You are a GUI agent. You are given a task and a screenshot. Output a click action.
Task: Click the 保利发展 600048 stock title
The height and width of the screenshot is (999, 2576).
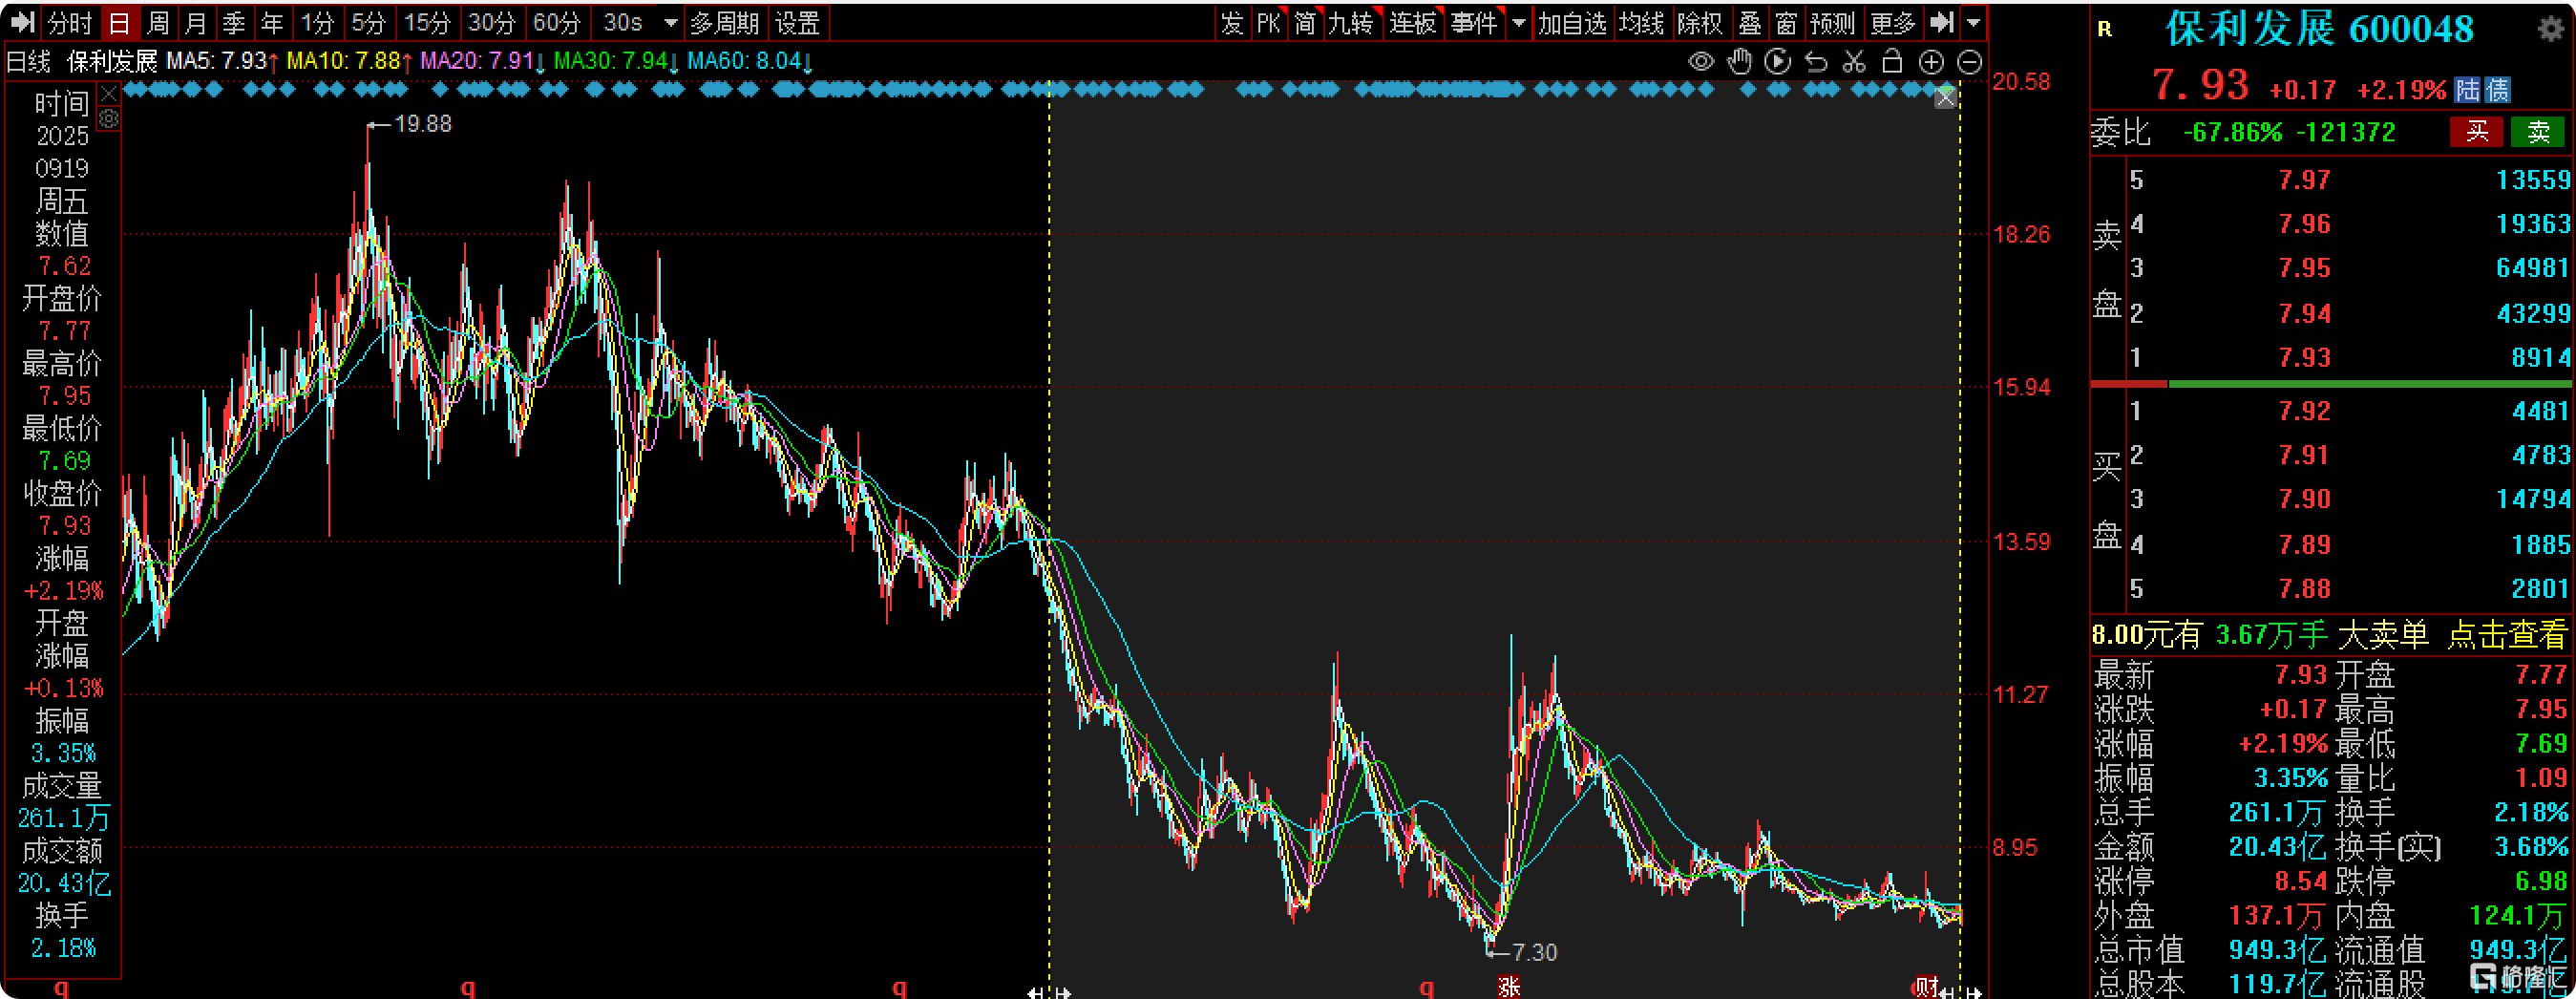pos(2319,29)
